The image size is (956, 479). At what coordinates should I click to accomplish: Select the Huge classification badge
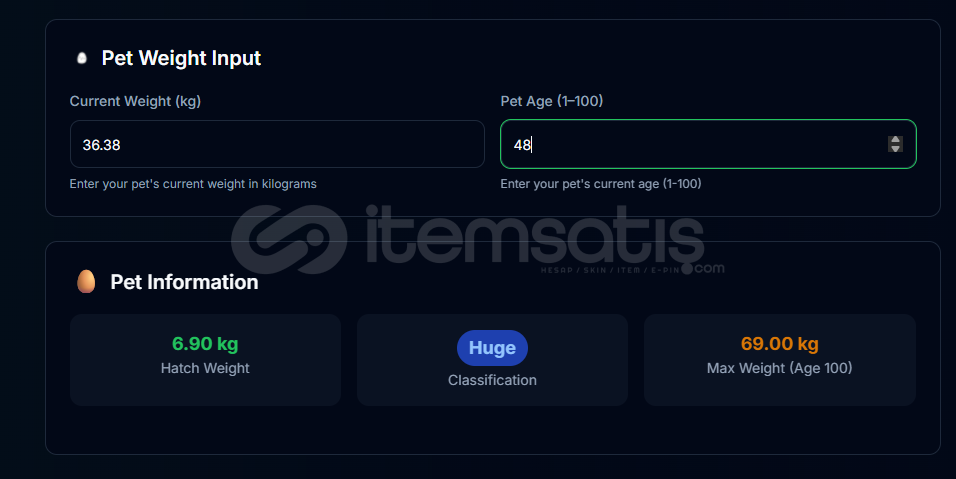pos(492,348)
